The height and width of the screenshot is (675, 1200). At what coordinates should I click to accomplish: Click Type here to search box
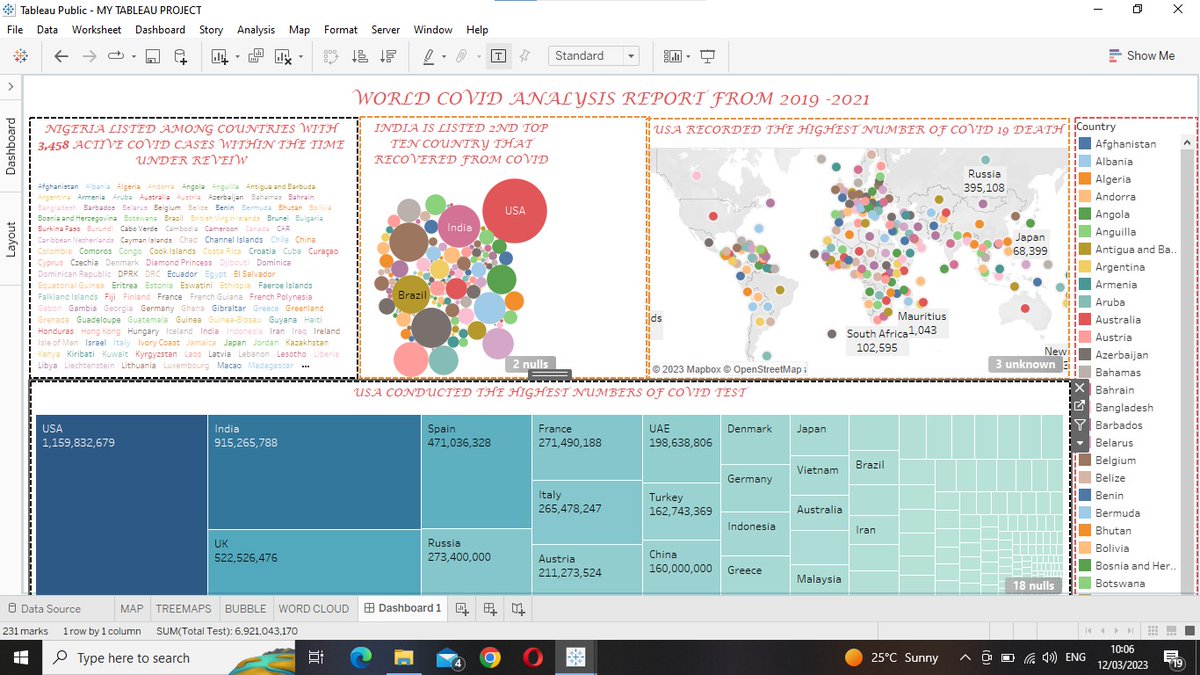click(x=169, y=658)
